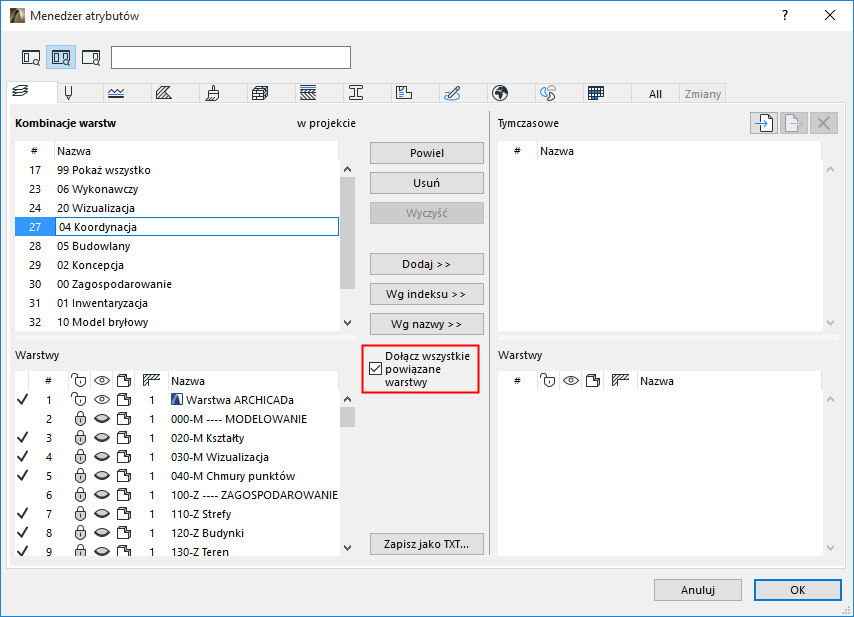Open help with the question mark
854x617 pixels.
(x=784, y=15)
